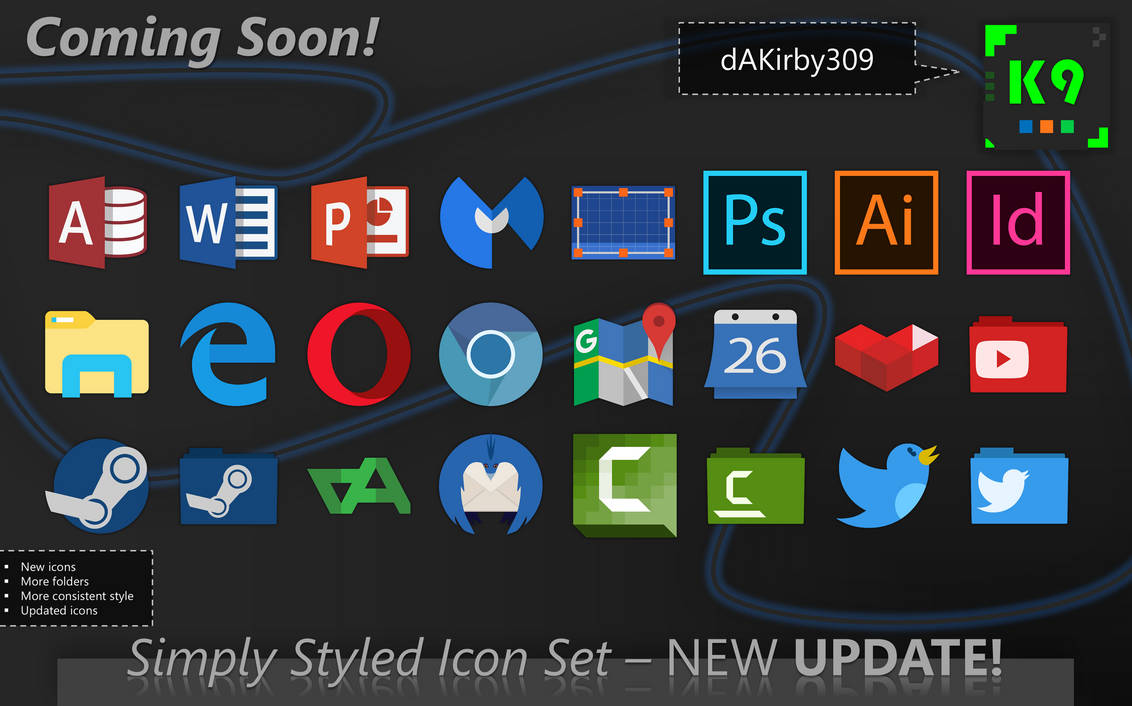Click the 'More folders' bullet text
Screen dimensions: 1132x706
click(55, 581)
